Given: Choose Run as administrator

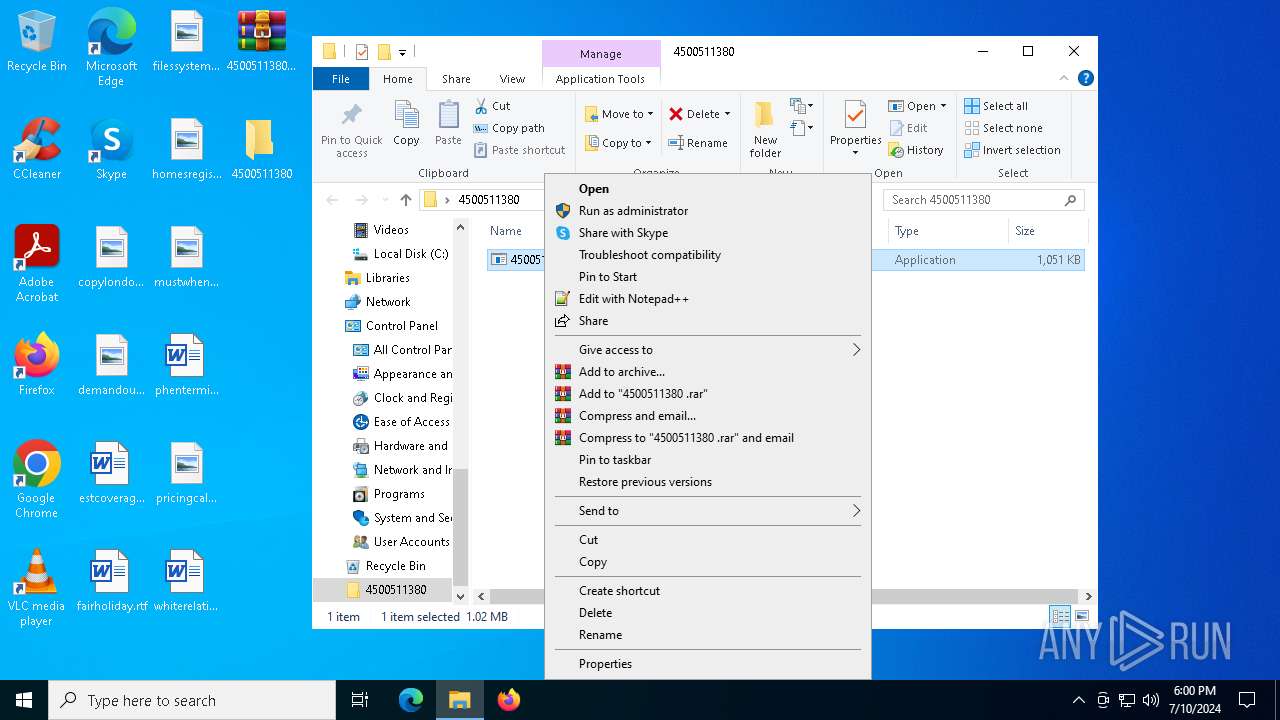Looking at the screenshot, I should [707, 211].
